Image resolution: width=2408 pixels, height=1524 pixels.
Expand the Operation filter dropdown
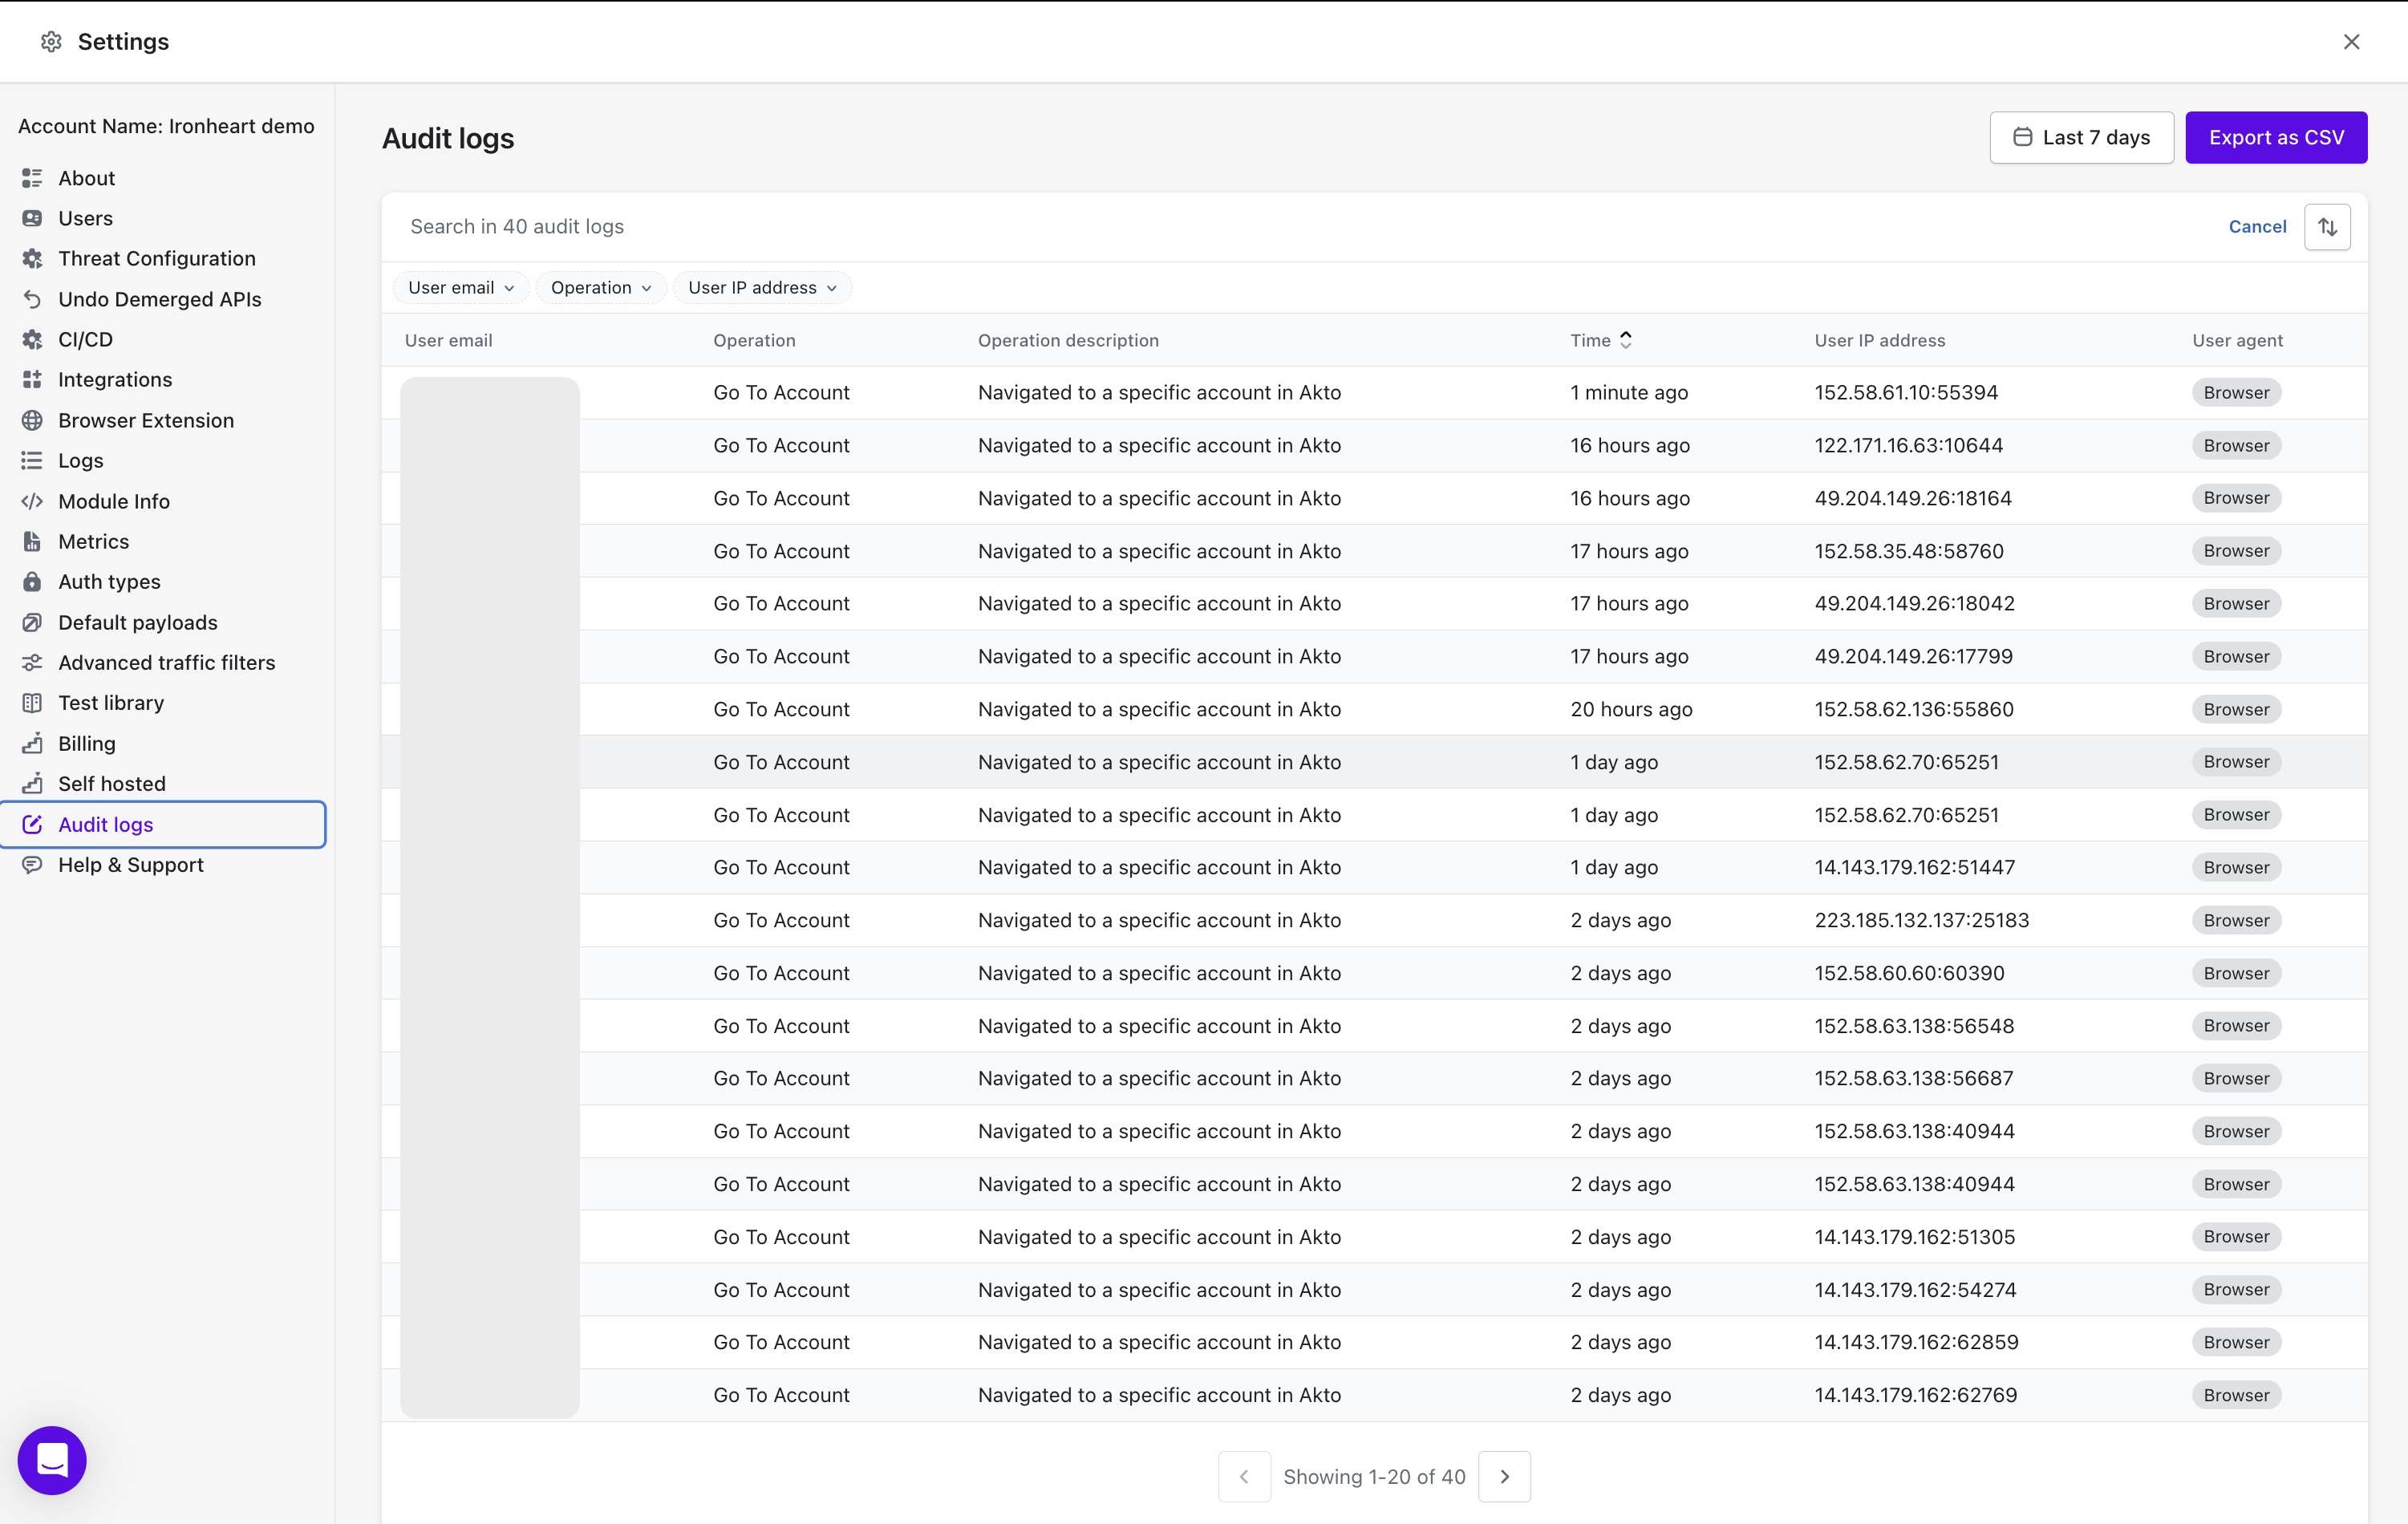point(600,288)
